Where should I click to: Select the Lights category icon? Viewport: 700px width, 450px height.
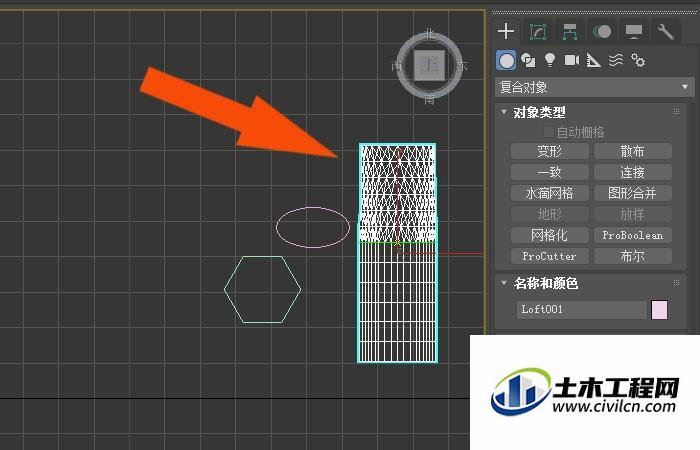point(550,60)
